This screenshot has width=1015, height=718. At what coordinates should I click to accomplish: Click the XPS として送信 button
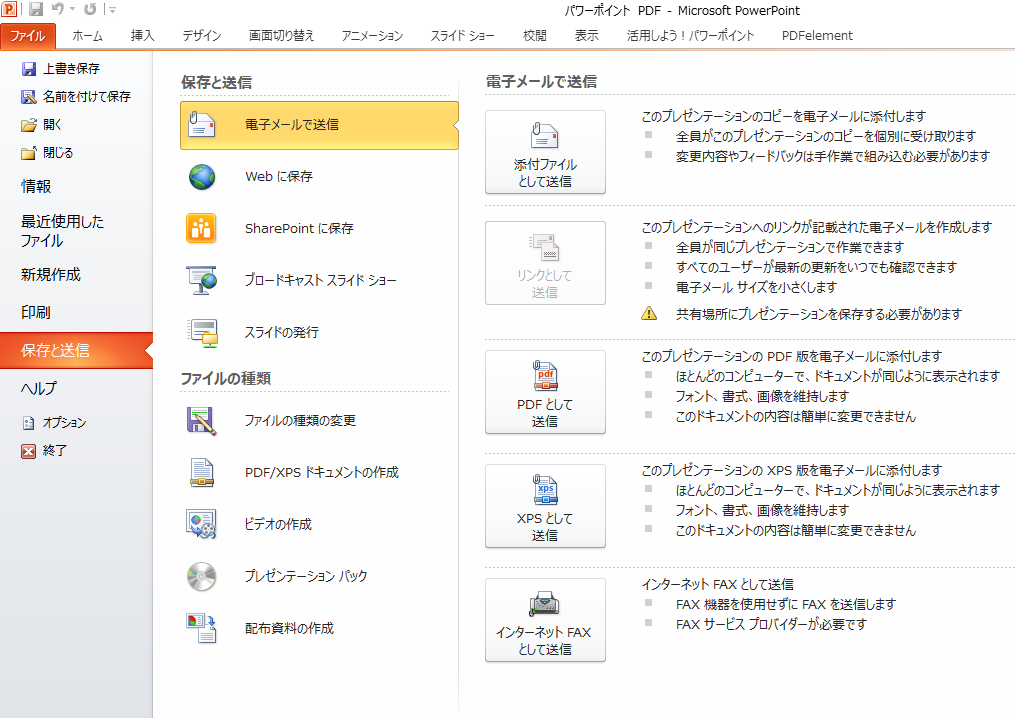click(545, 506)
